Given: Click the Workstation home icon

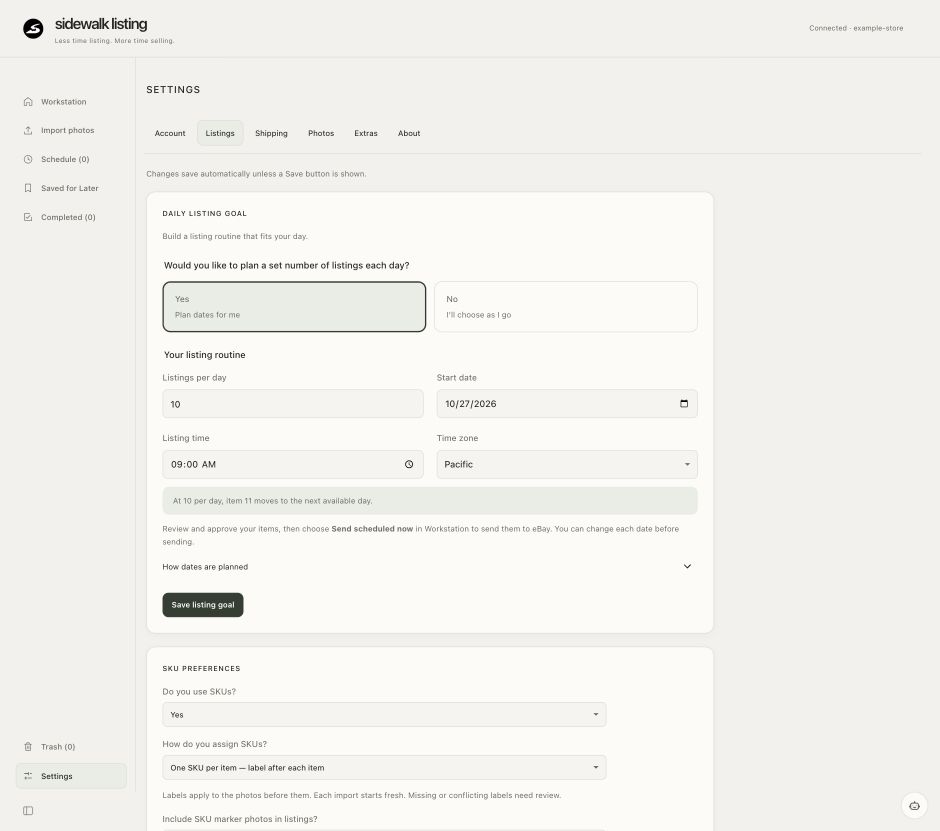Looking at the screenshot, I should 28,101.
